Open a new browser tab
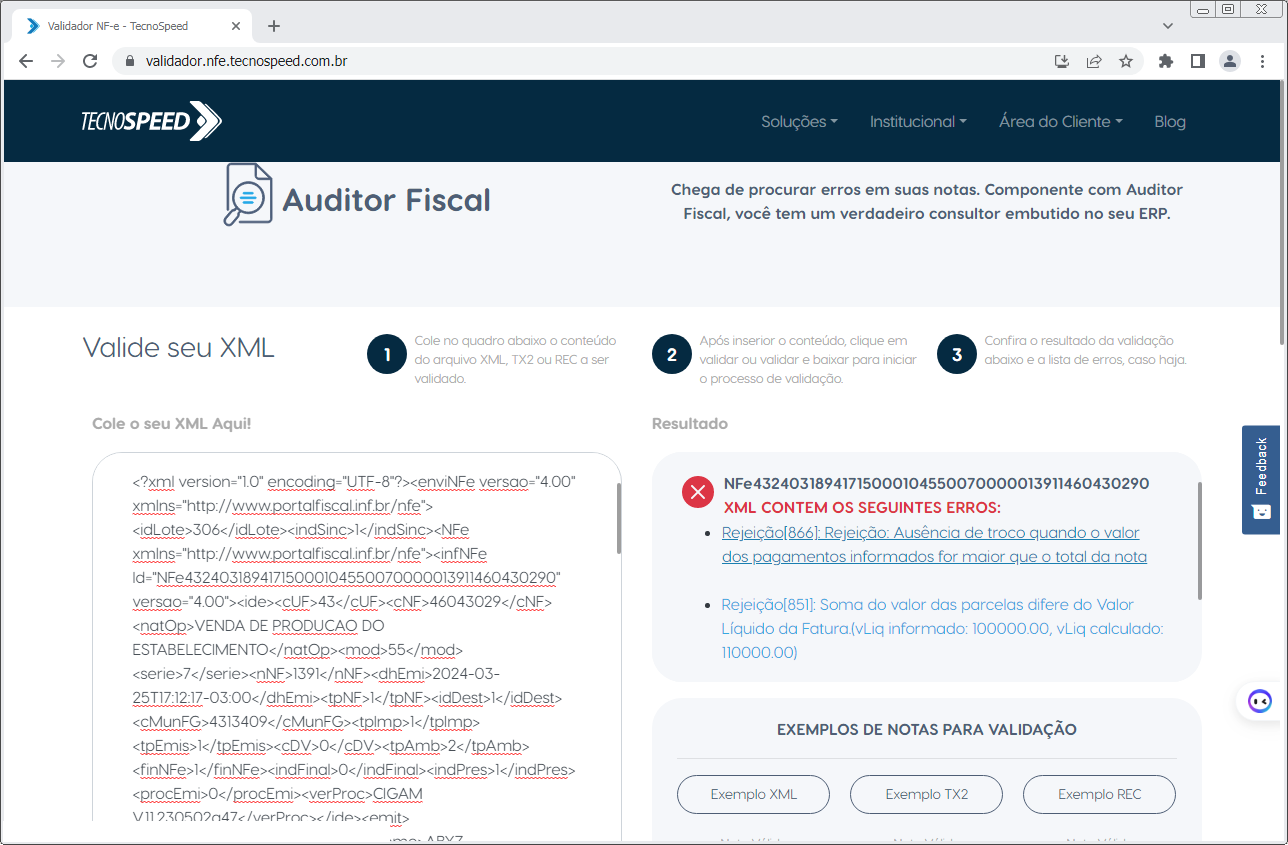1288x845 pixels. (x=274, y=26)
